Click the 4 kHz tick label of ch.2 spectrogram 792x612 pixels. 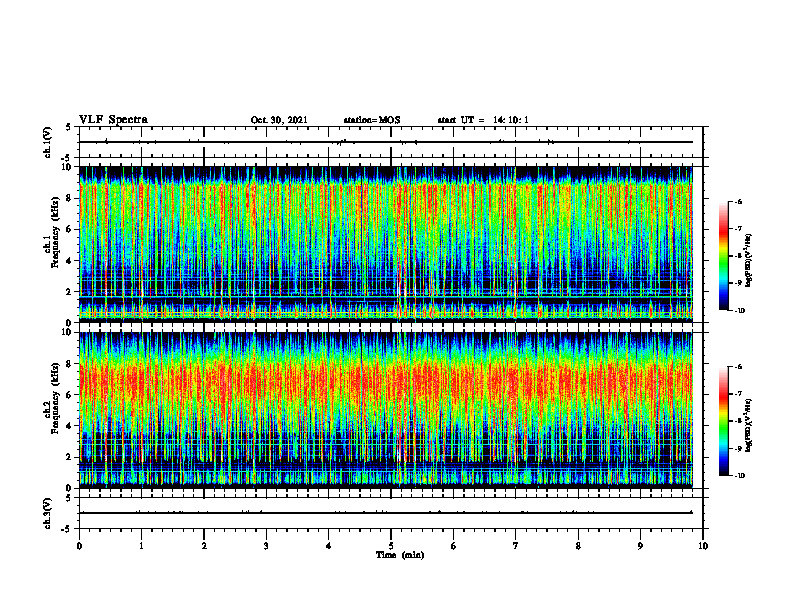[x=69, y=426]
